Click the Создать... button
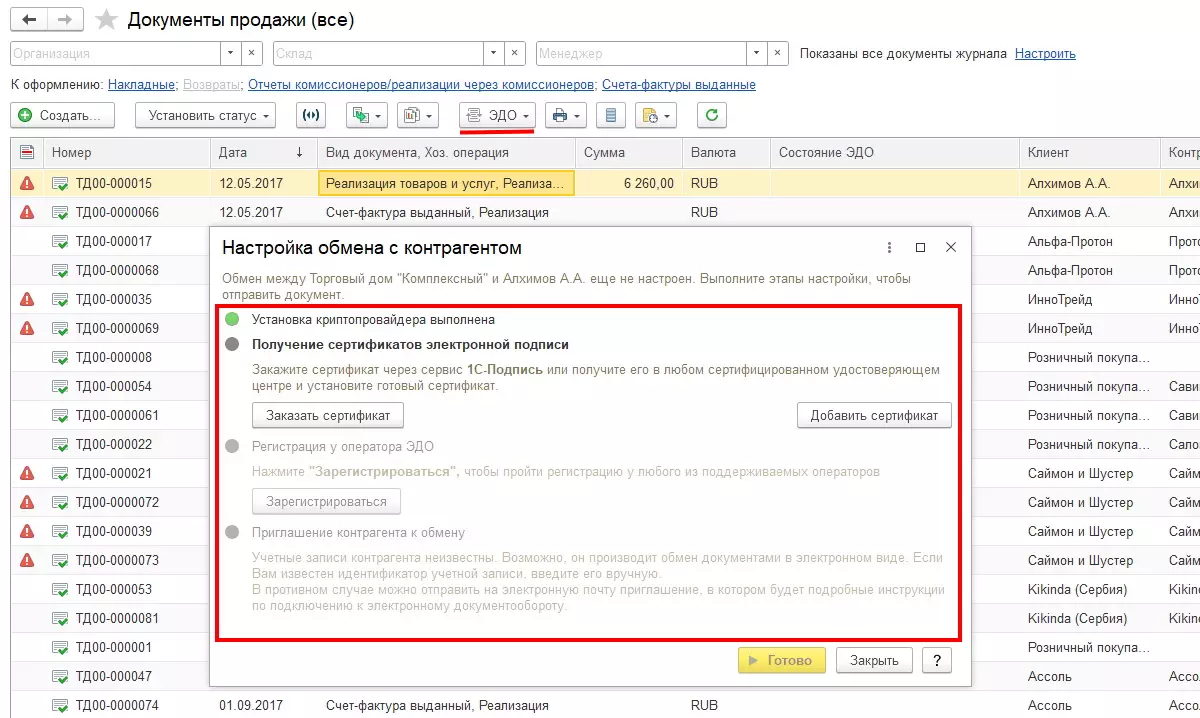 pyautogui.click(x=62, y=116)
